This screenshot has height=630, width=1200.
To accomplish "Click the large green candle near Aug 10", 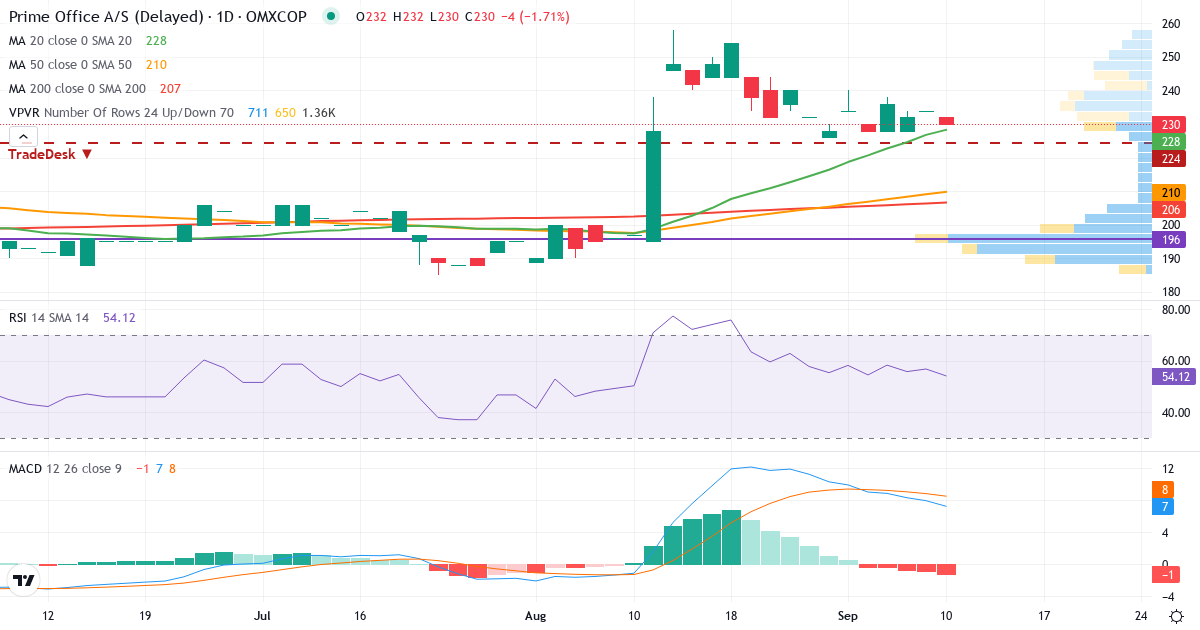I will [x=654, y=186].
